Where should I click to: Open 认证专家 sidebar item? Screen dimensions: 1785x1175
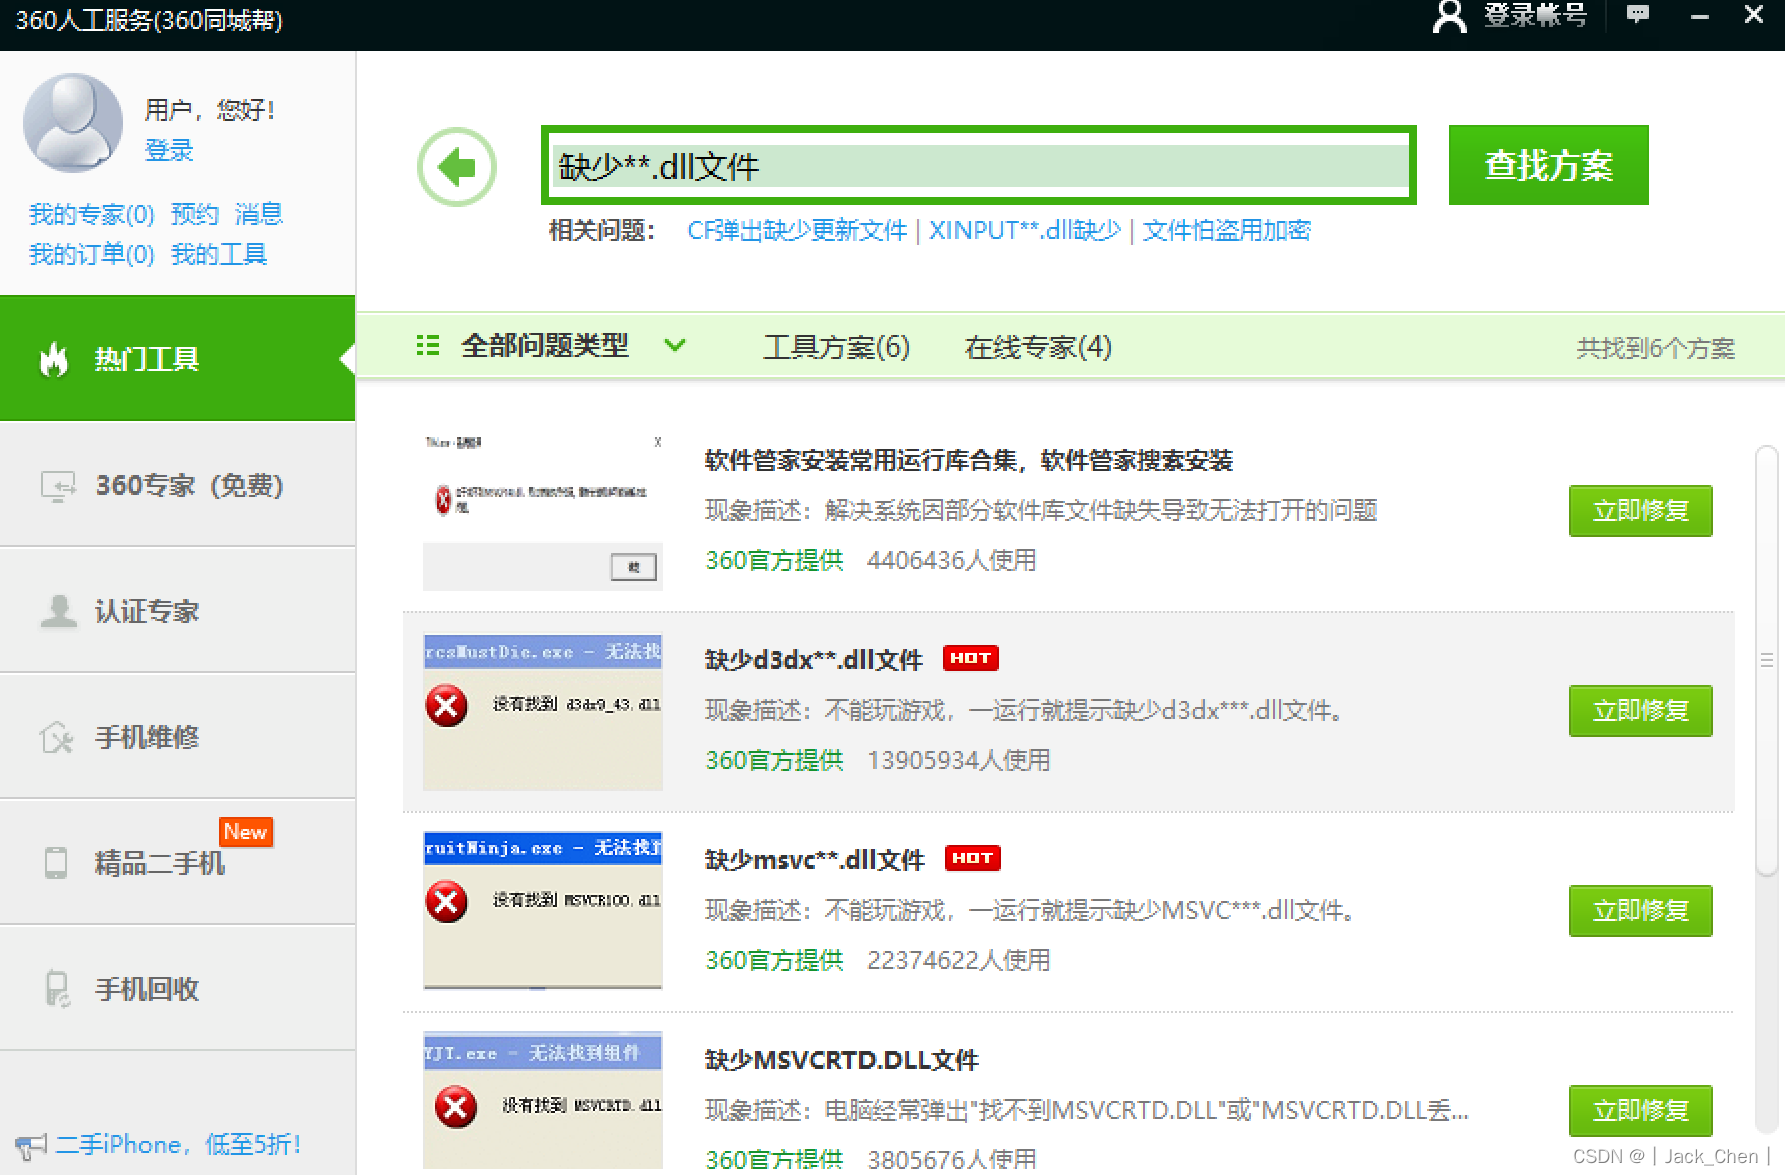pos(178,611)
